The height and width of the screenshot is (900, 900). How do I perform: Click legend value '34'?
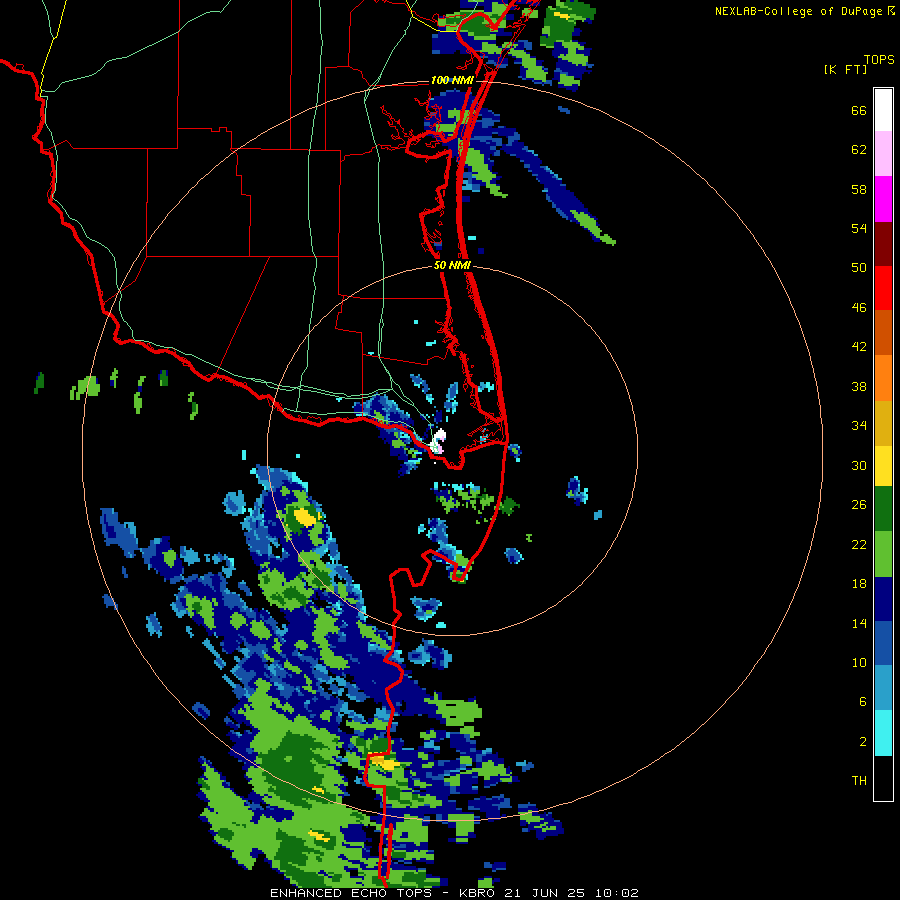coord(859,426)
